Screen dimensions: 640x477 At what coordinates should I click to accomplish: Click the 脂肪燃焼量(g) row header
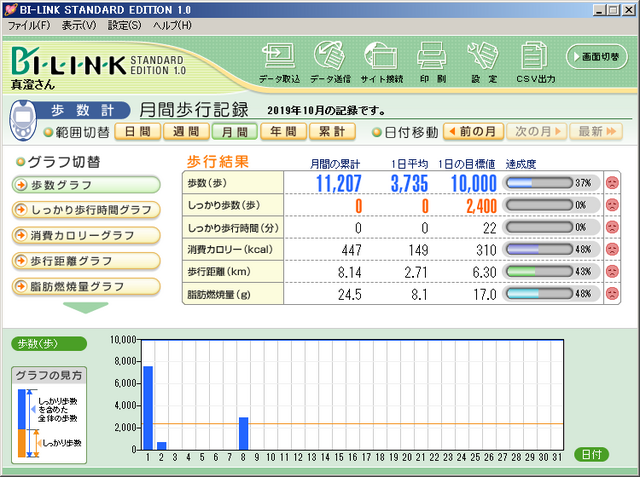[x=233, y=294]
